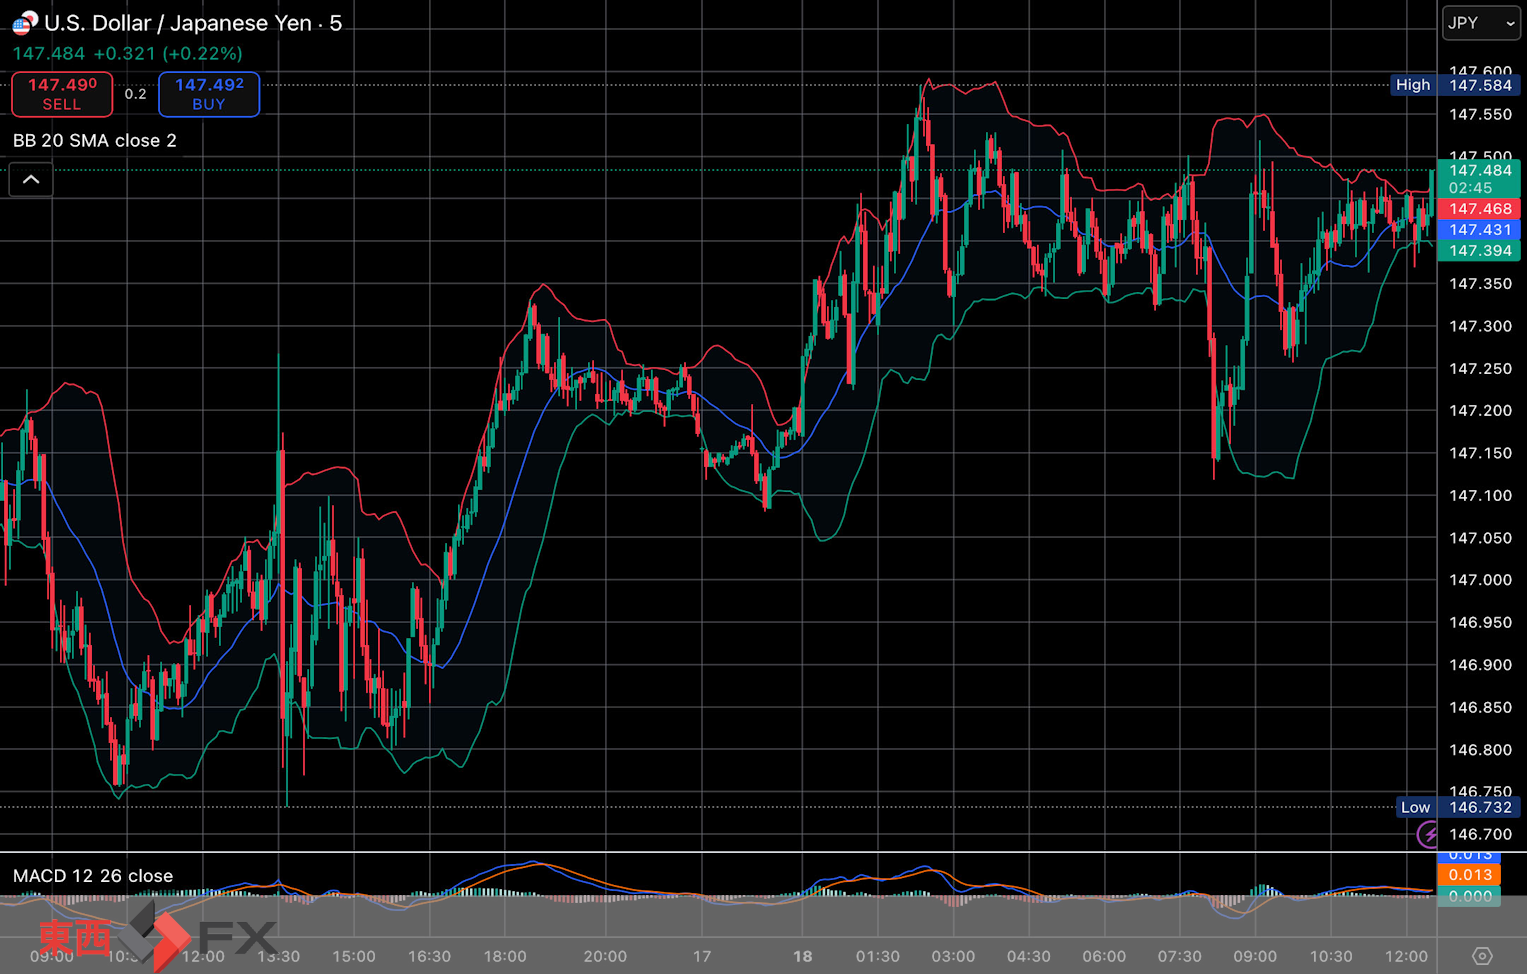1527x974 pixels.
Task: Click the USD/JPY flag icon
Action: [24, 23]
